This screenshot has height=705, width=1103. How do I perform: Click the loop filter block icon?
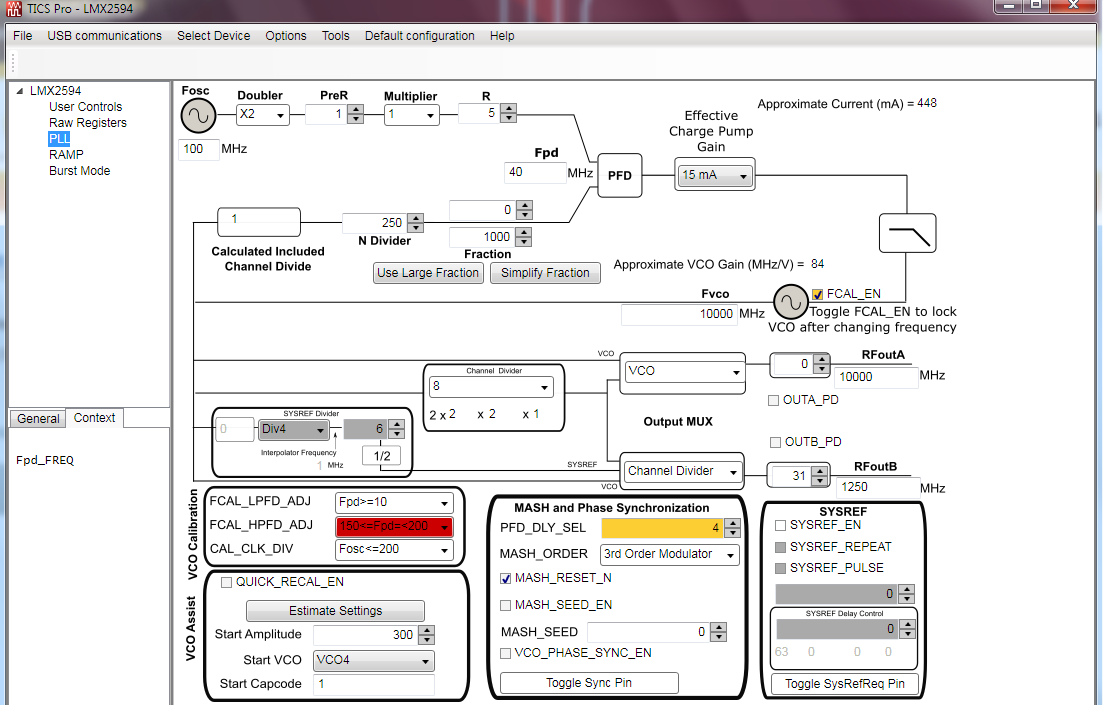tap(907, 233)
